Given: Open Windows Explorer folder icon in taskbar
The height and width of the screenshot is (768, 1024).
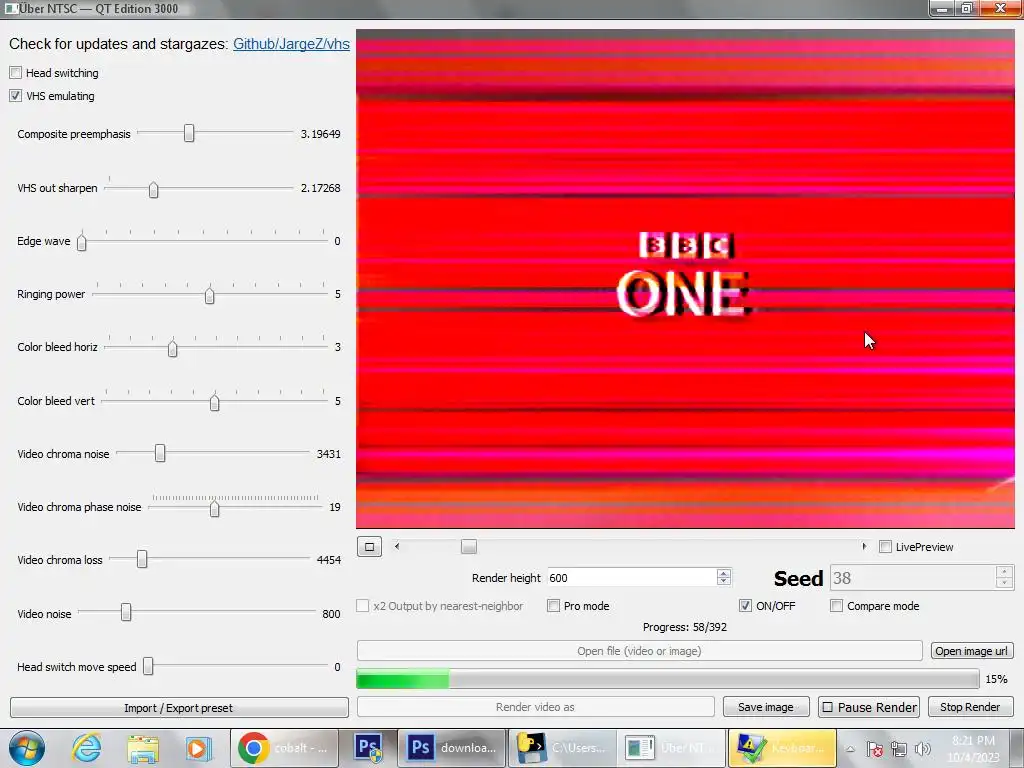Looking at the screenshot, I should coord(142,748).
